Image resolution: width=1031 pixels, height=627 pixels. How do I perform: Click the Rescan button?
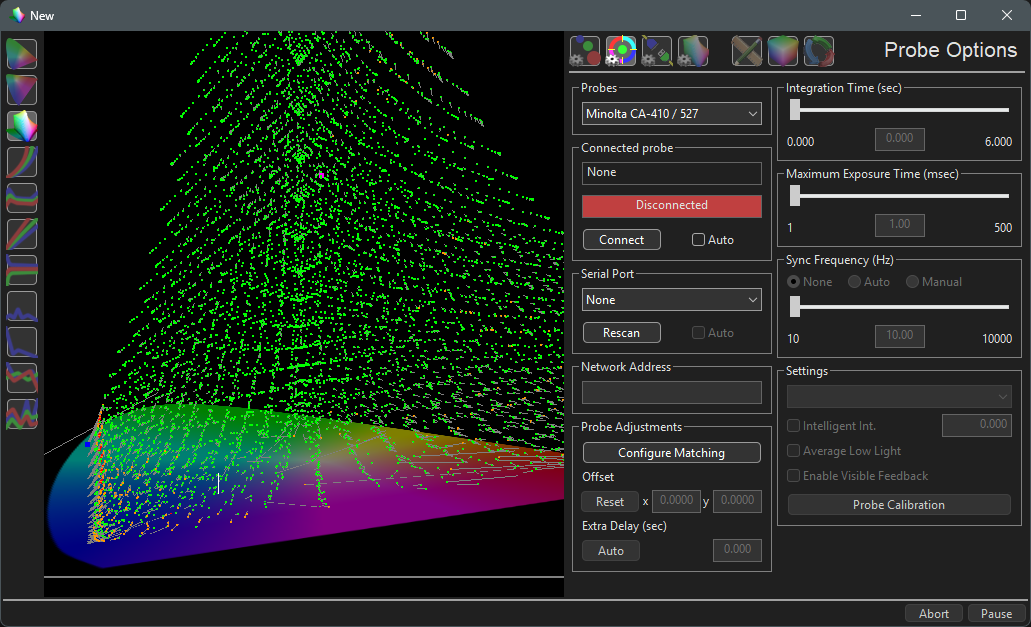[x=621, y=333]
